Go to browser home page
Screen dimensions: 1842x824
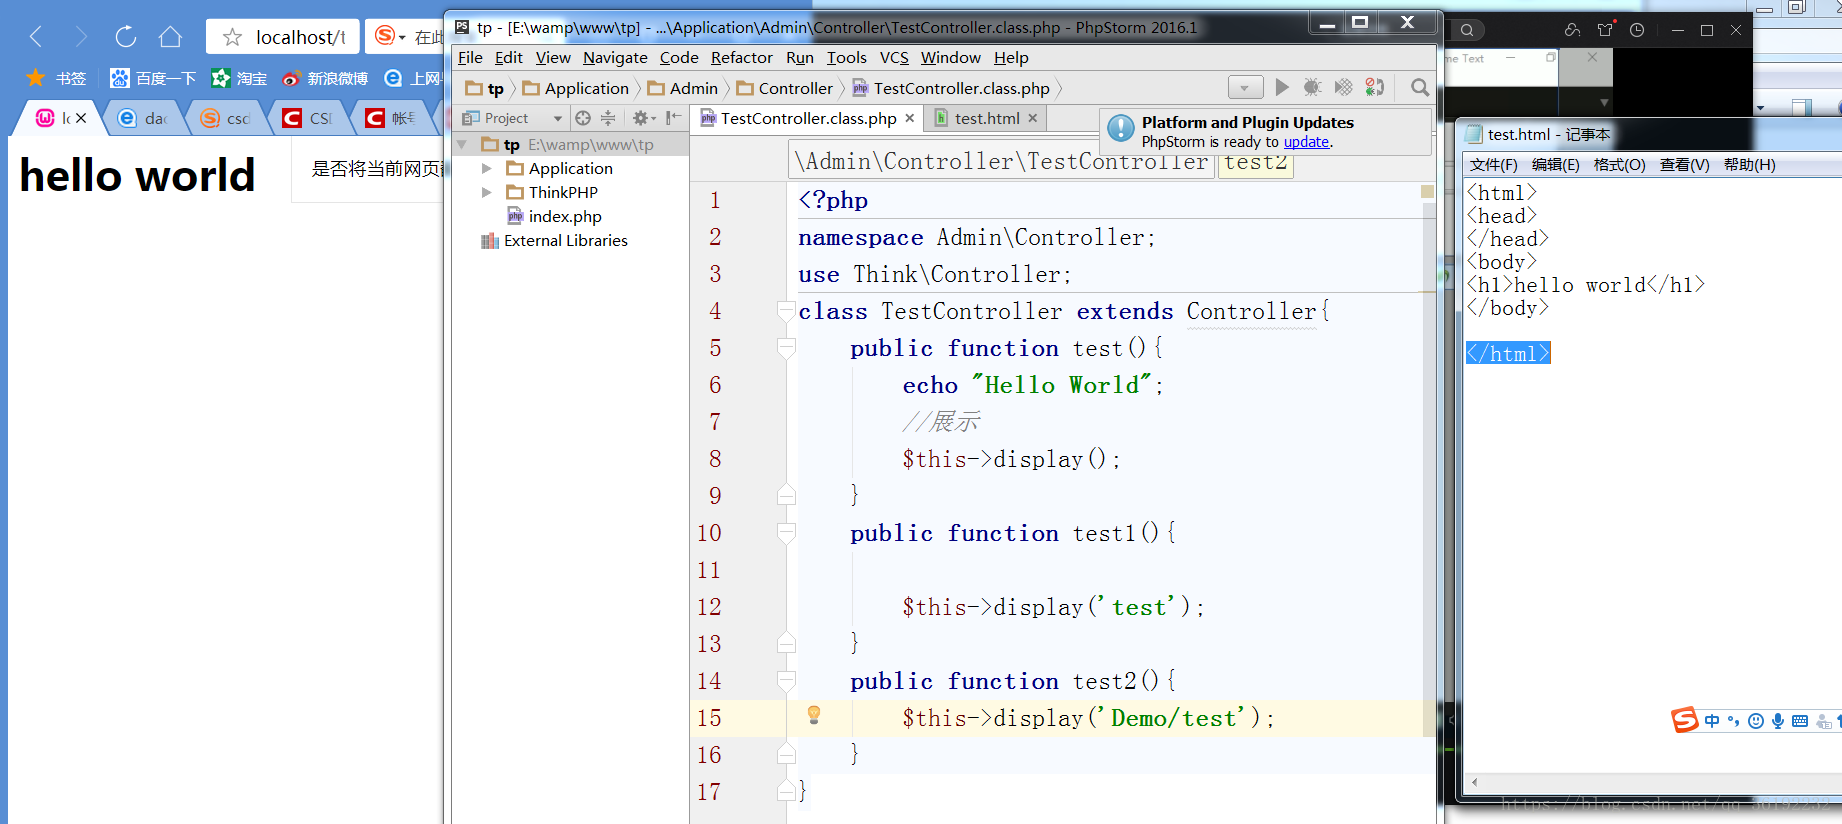click(x=171, y=37)
